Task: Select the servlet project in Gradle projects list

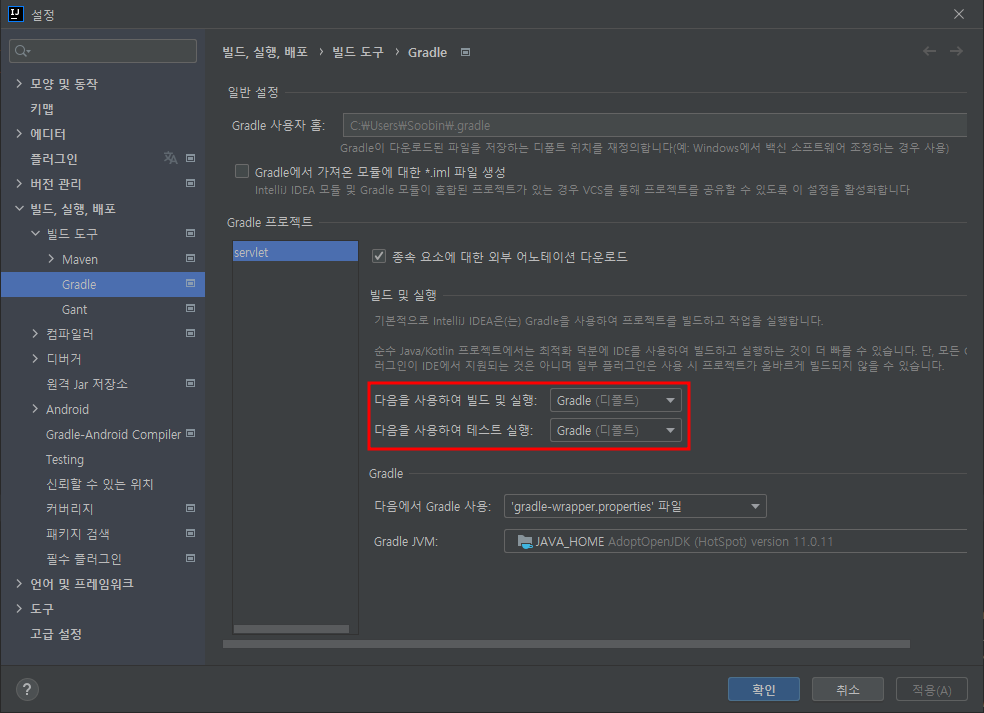Action: pyautogui.click(x=295, y=252)
